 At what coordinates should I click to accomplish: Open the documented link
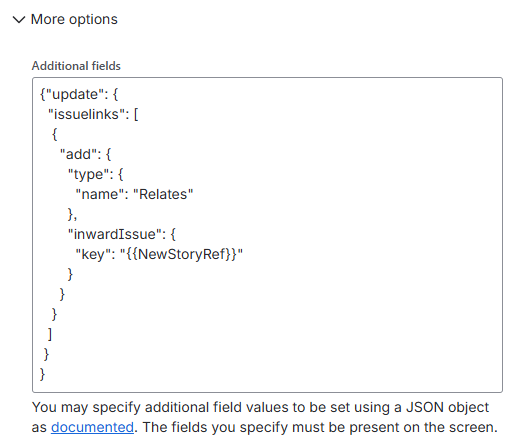point(92,427)
